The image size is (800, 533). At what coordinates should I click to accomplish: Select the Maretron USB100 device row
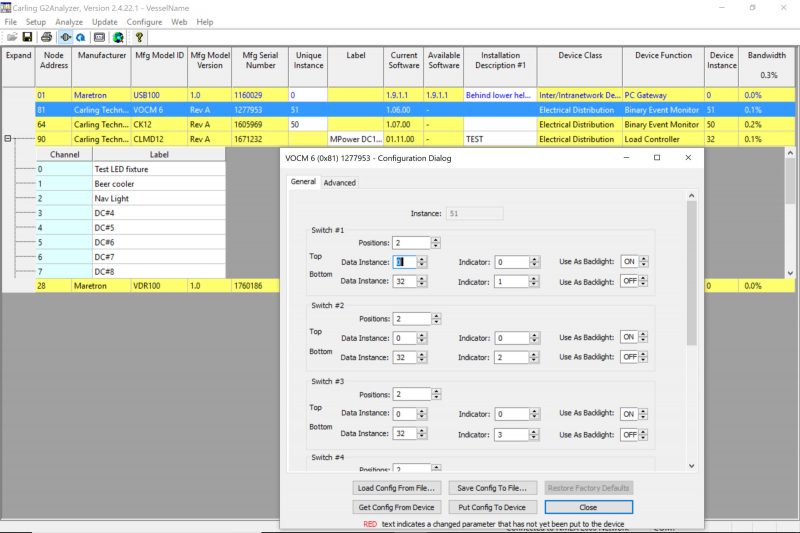pyautogui.click(x=415, y=95)
